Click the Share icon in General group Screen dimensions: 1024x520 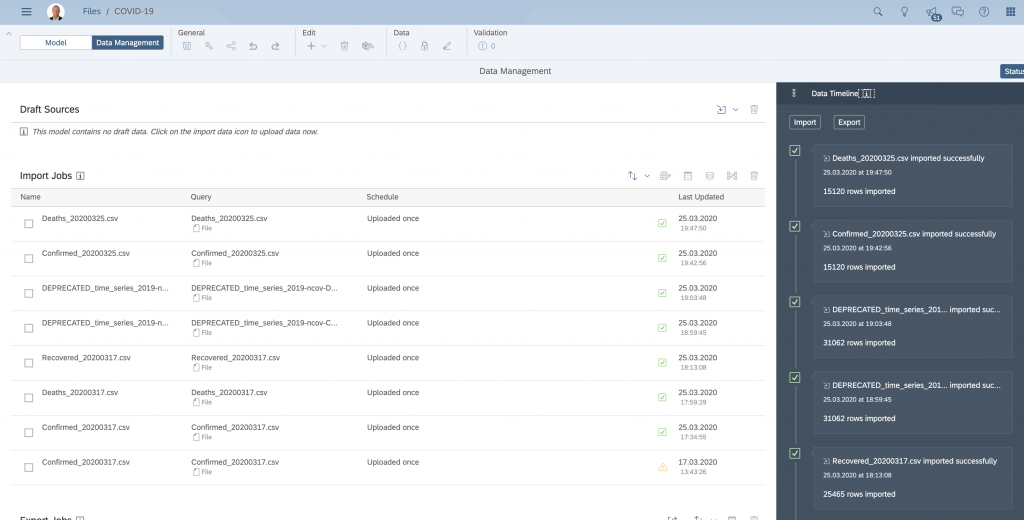pyautogui.click(x=231, y=46)
